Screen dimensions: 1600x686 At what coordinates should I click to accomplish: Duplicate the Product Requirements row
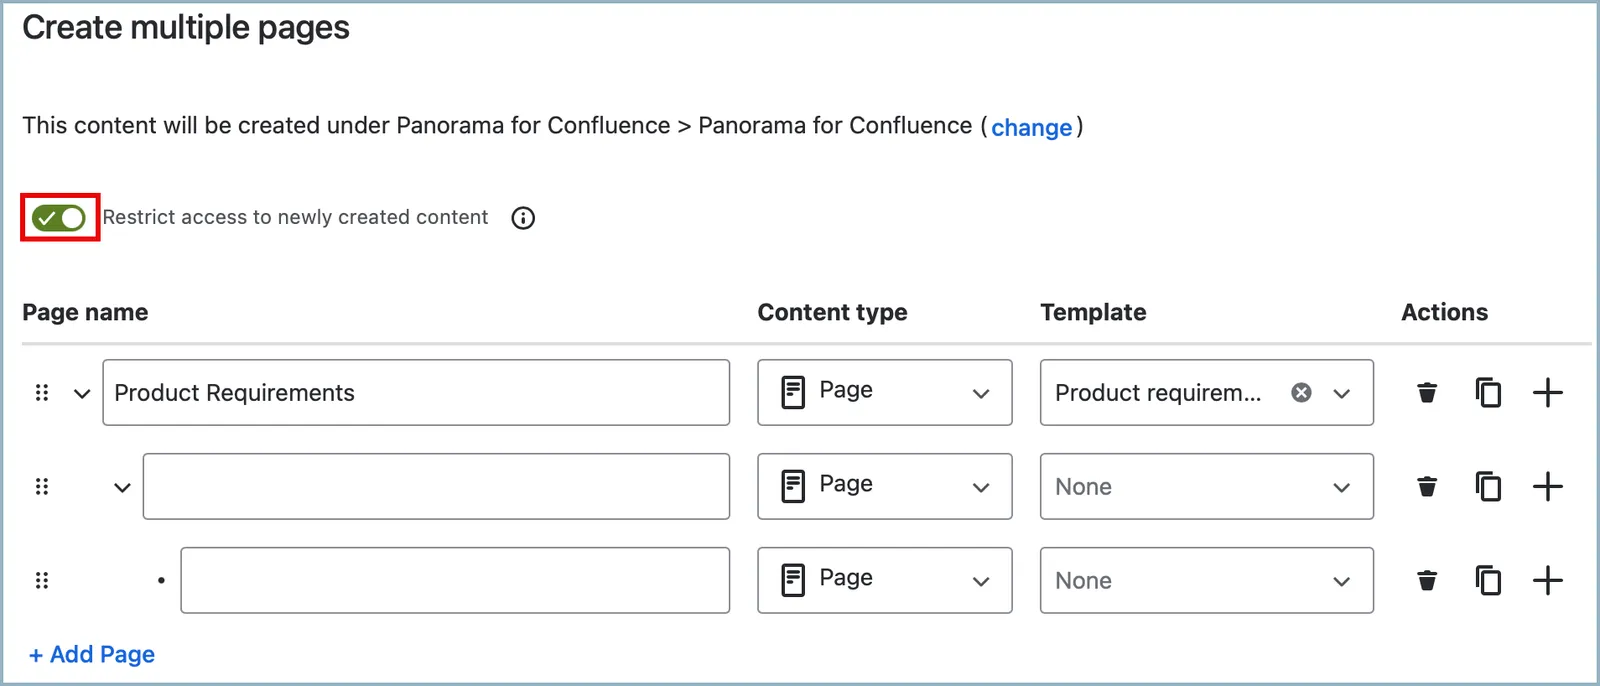(1488, 393)
